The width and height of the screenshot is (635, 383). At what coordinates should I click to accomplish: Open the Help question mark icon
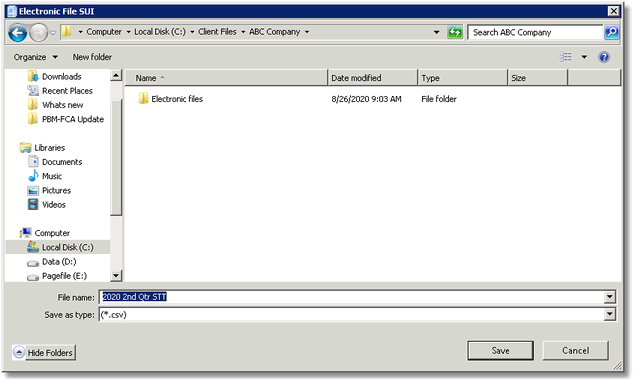coord(604,57)
